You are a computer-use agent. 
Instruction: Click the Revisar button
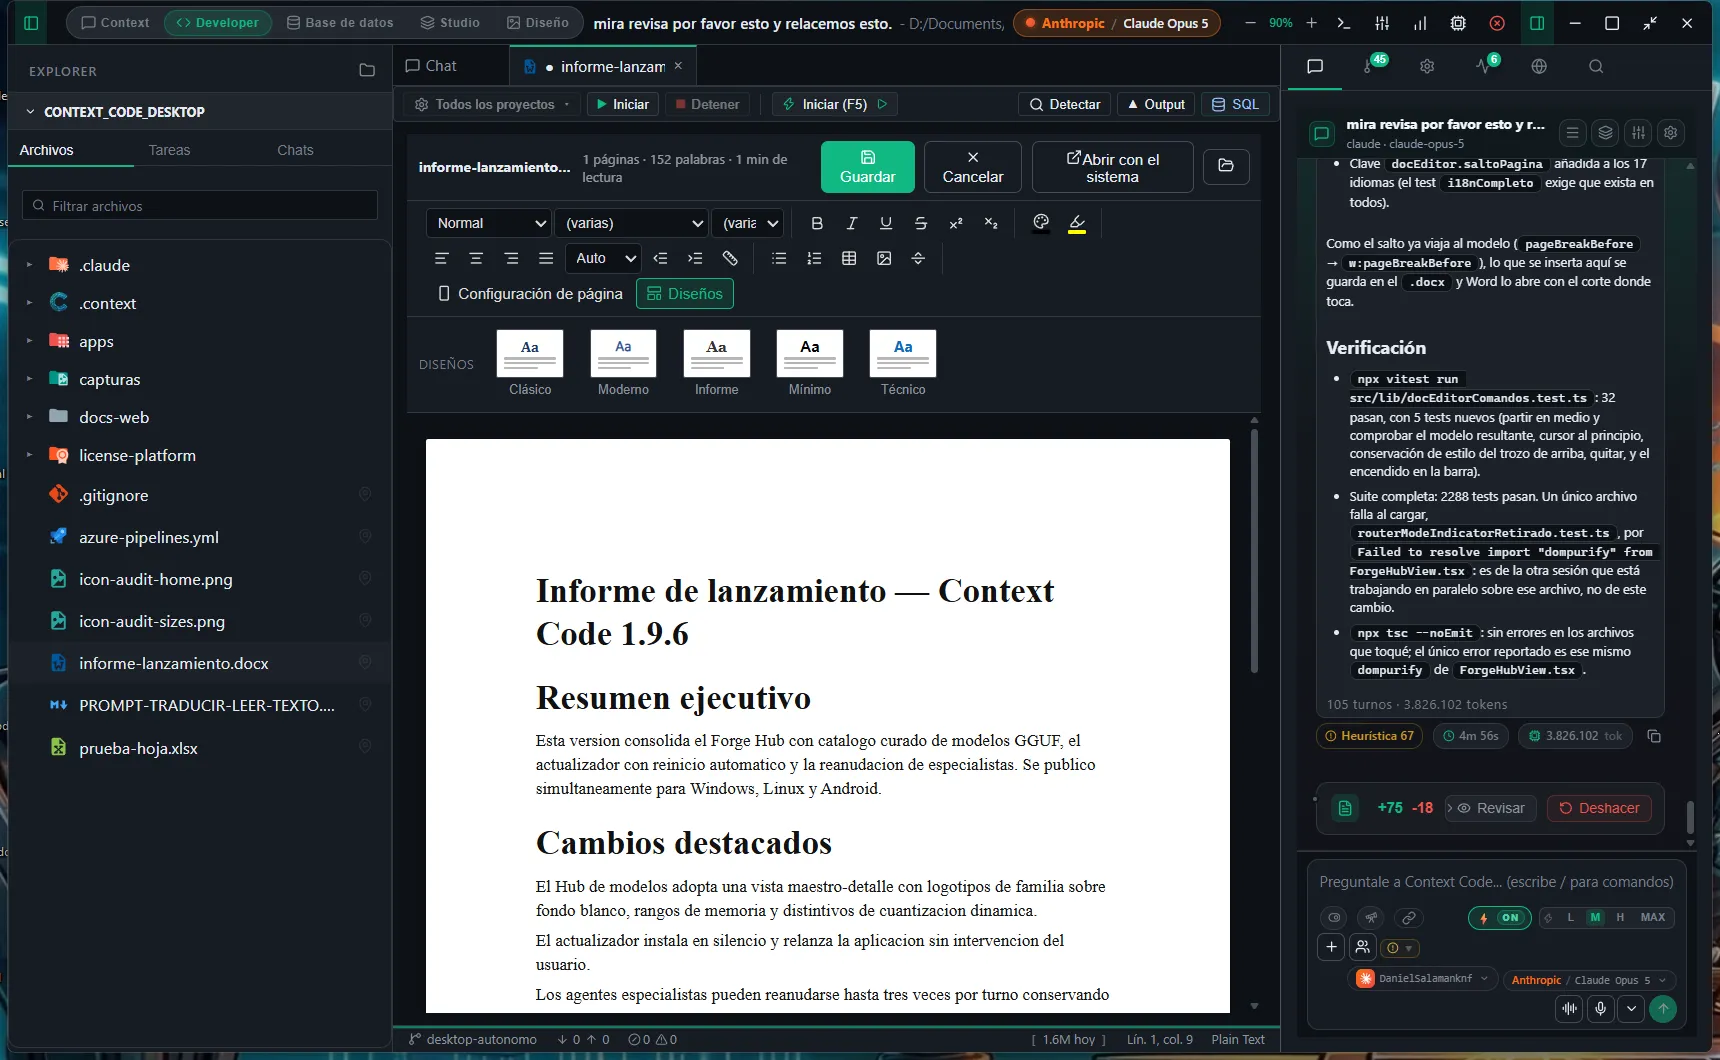(x=1491, y=808)
